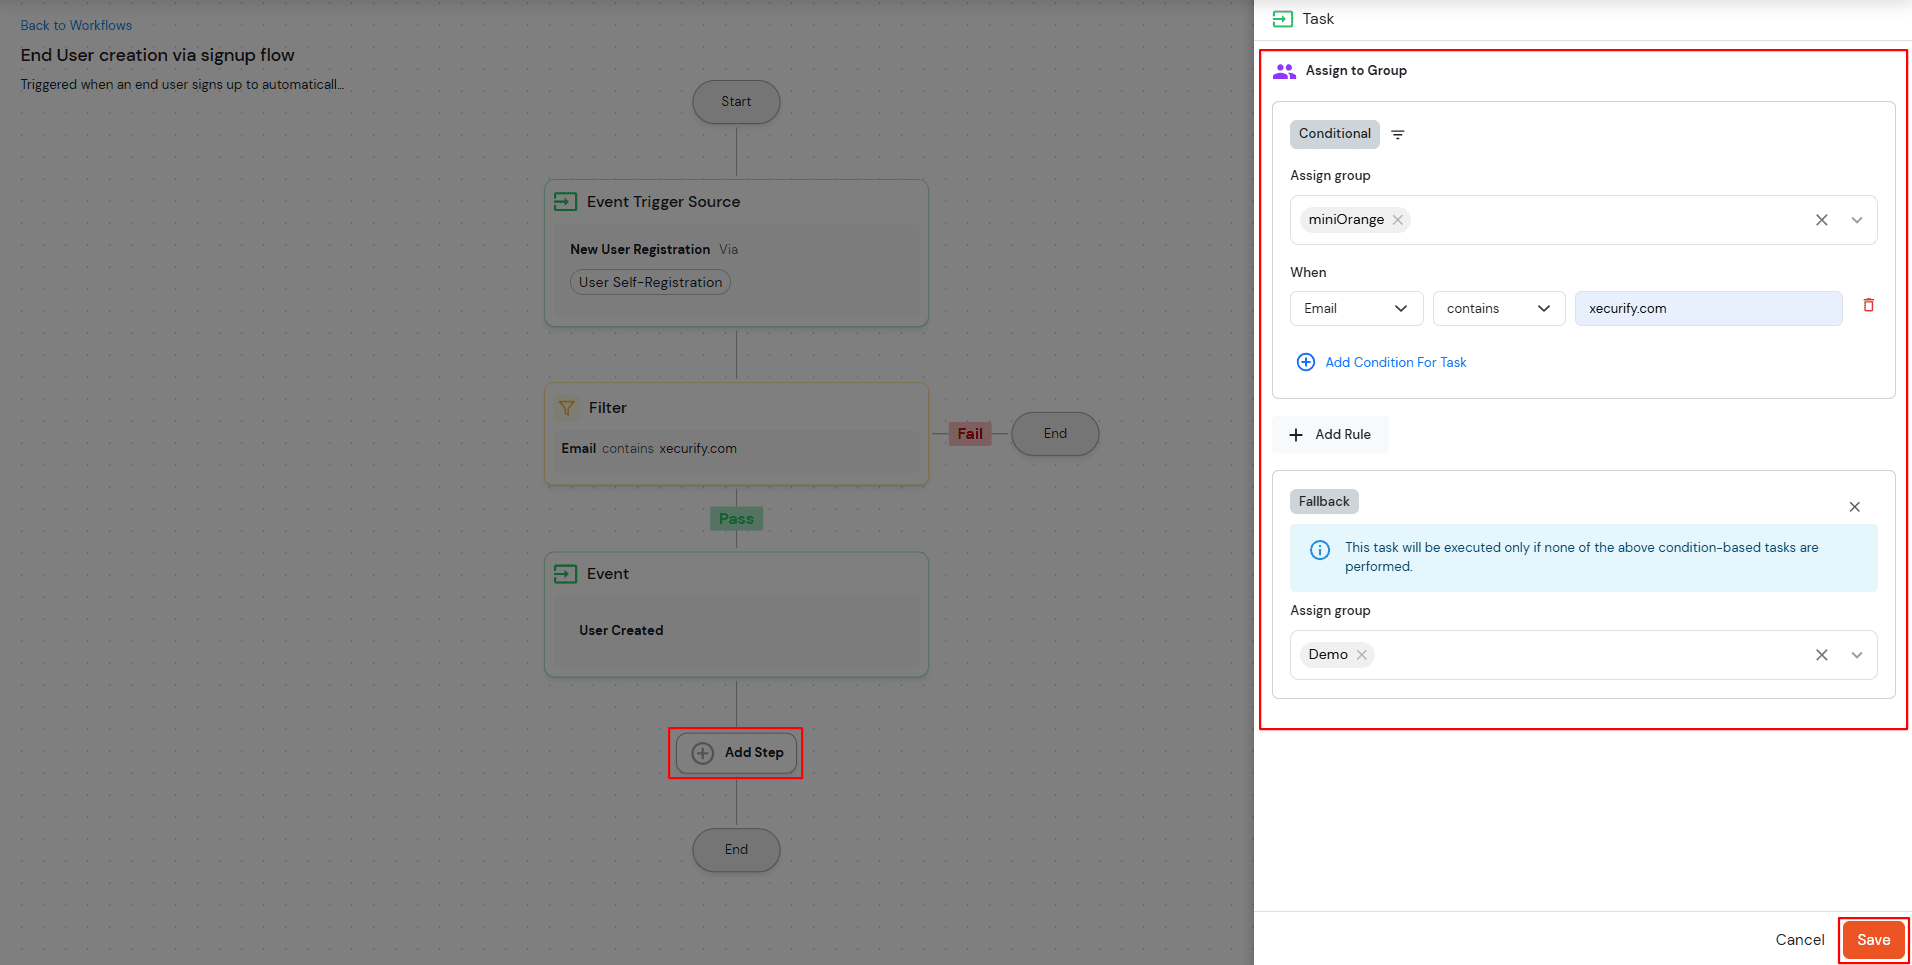Click the info icon in fallback notice
Screen dimensions: 1912x965
point(1319,549)
